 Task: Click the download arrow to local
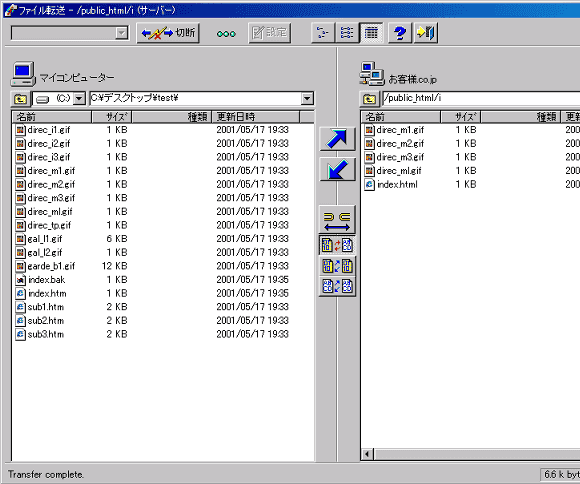[x=337, y=169]
